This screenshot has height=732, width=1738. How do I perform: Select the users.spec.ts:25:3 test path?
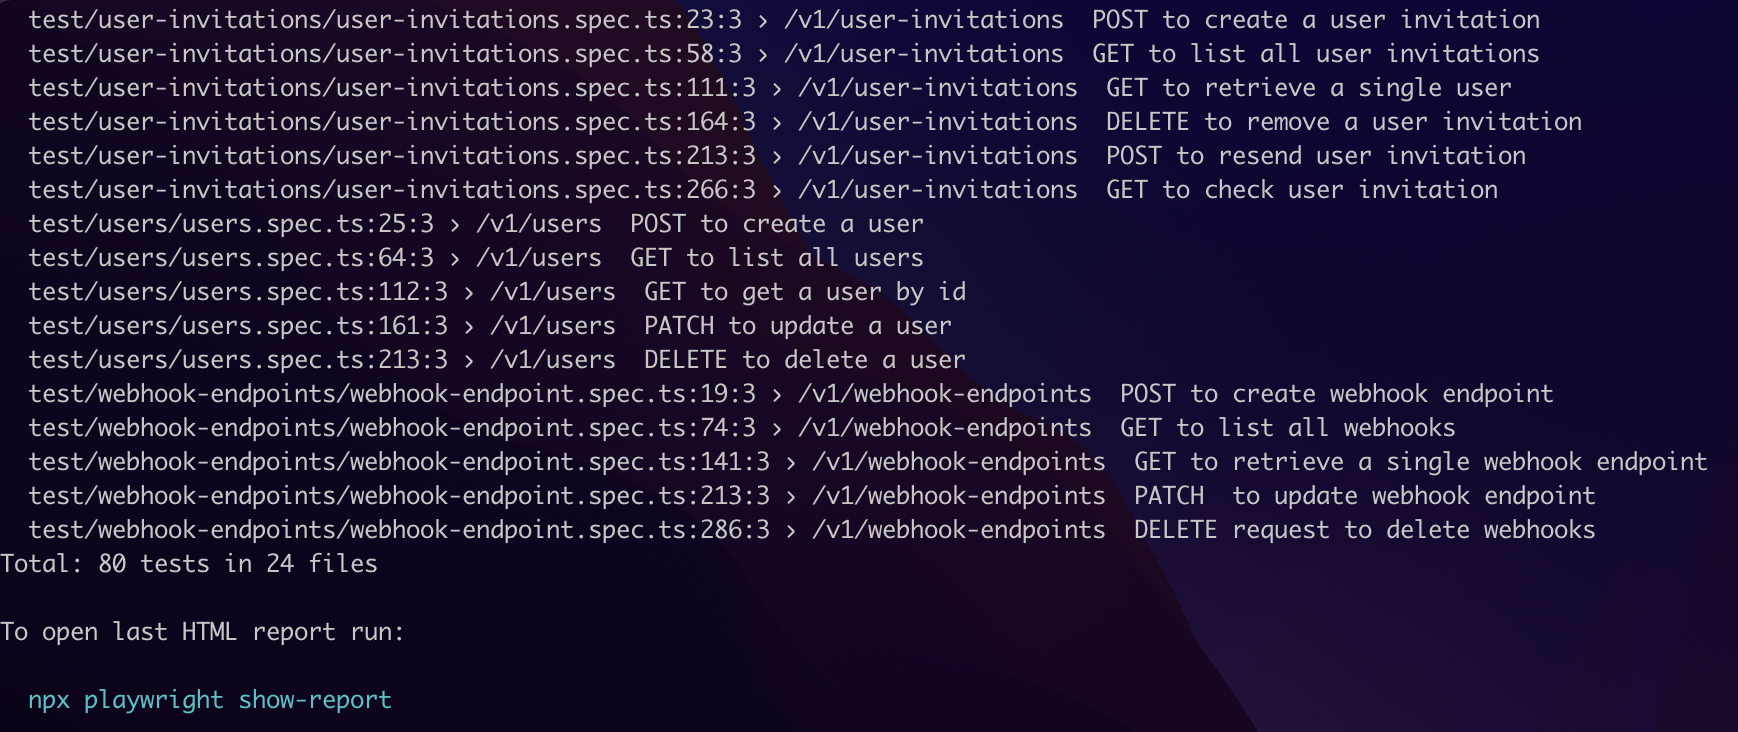[231, 224]
